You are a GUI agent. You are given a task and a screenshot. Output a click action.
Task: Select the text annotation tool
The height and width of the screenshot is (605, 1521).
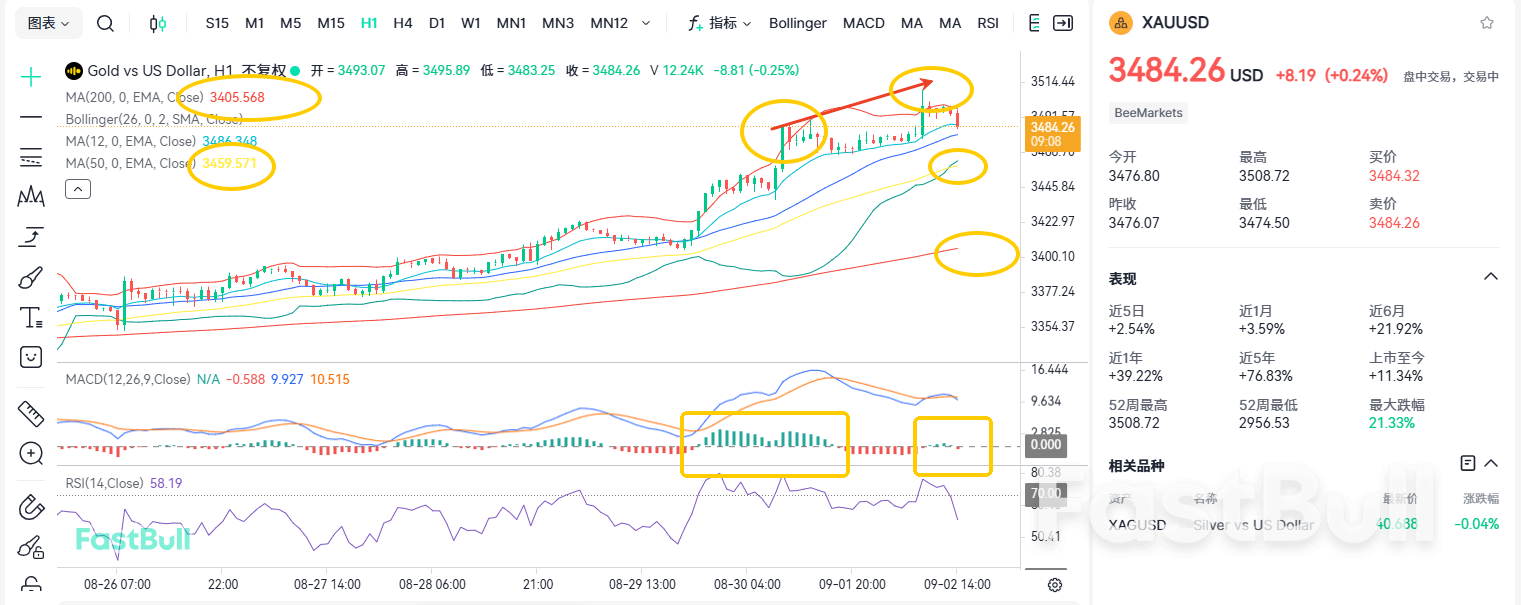pyautogui.click(x=30, y=317)
